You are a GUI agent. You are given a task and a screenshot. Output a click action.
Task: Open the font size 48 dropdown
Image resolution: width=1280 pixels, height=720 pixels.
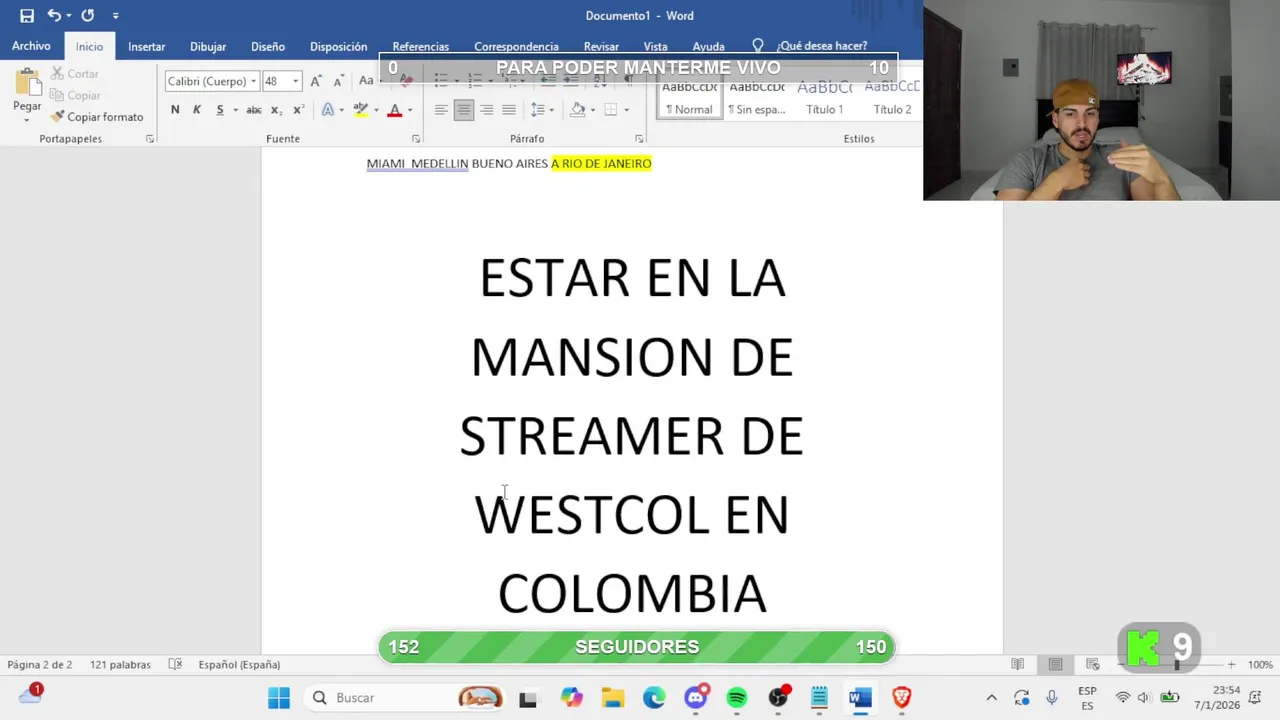(295, 81)
